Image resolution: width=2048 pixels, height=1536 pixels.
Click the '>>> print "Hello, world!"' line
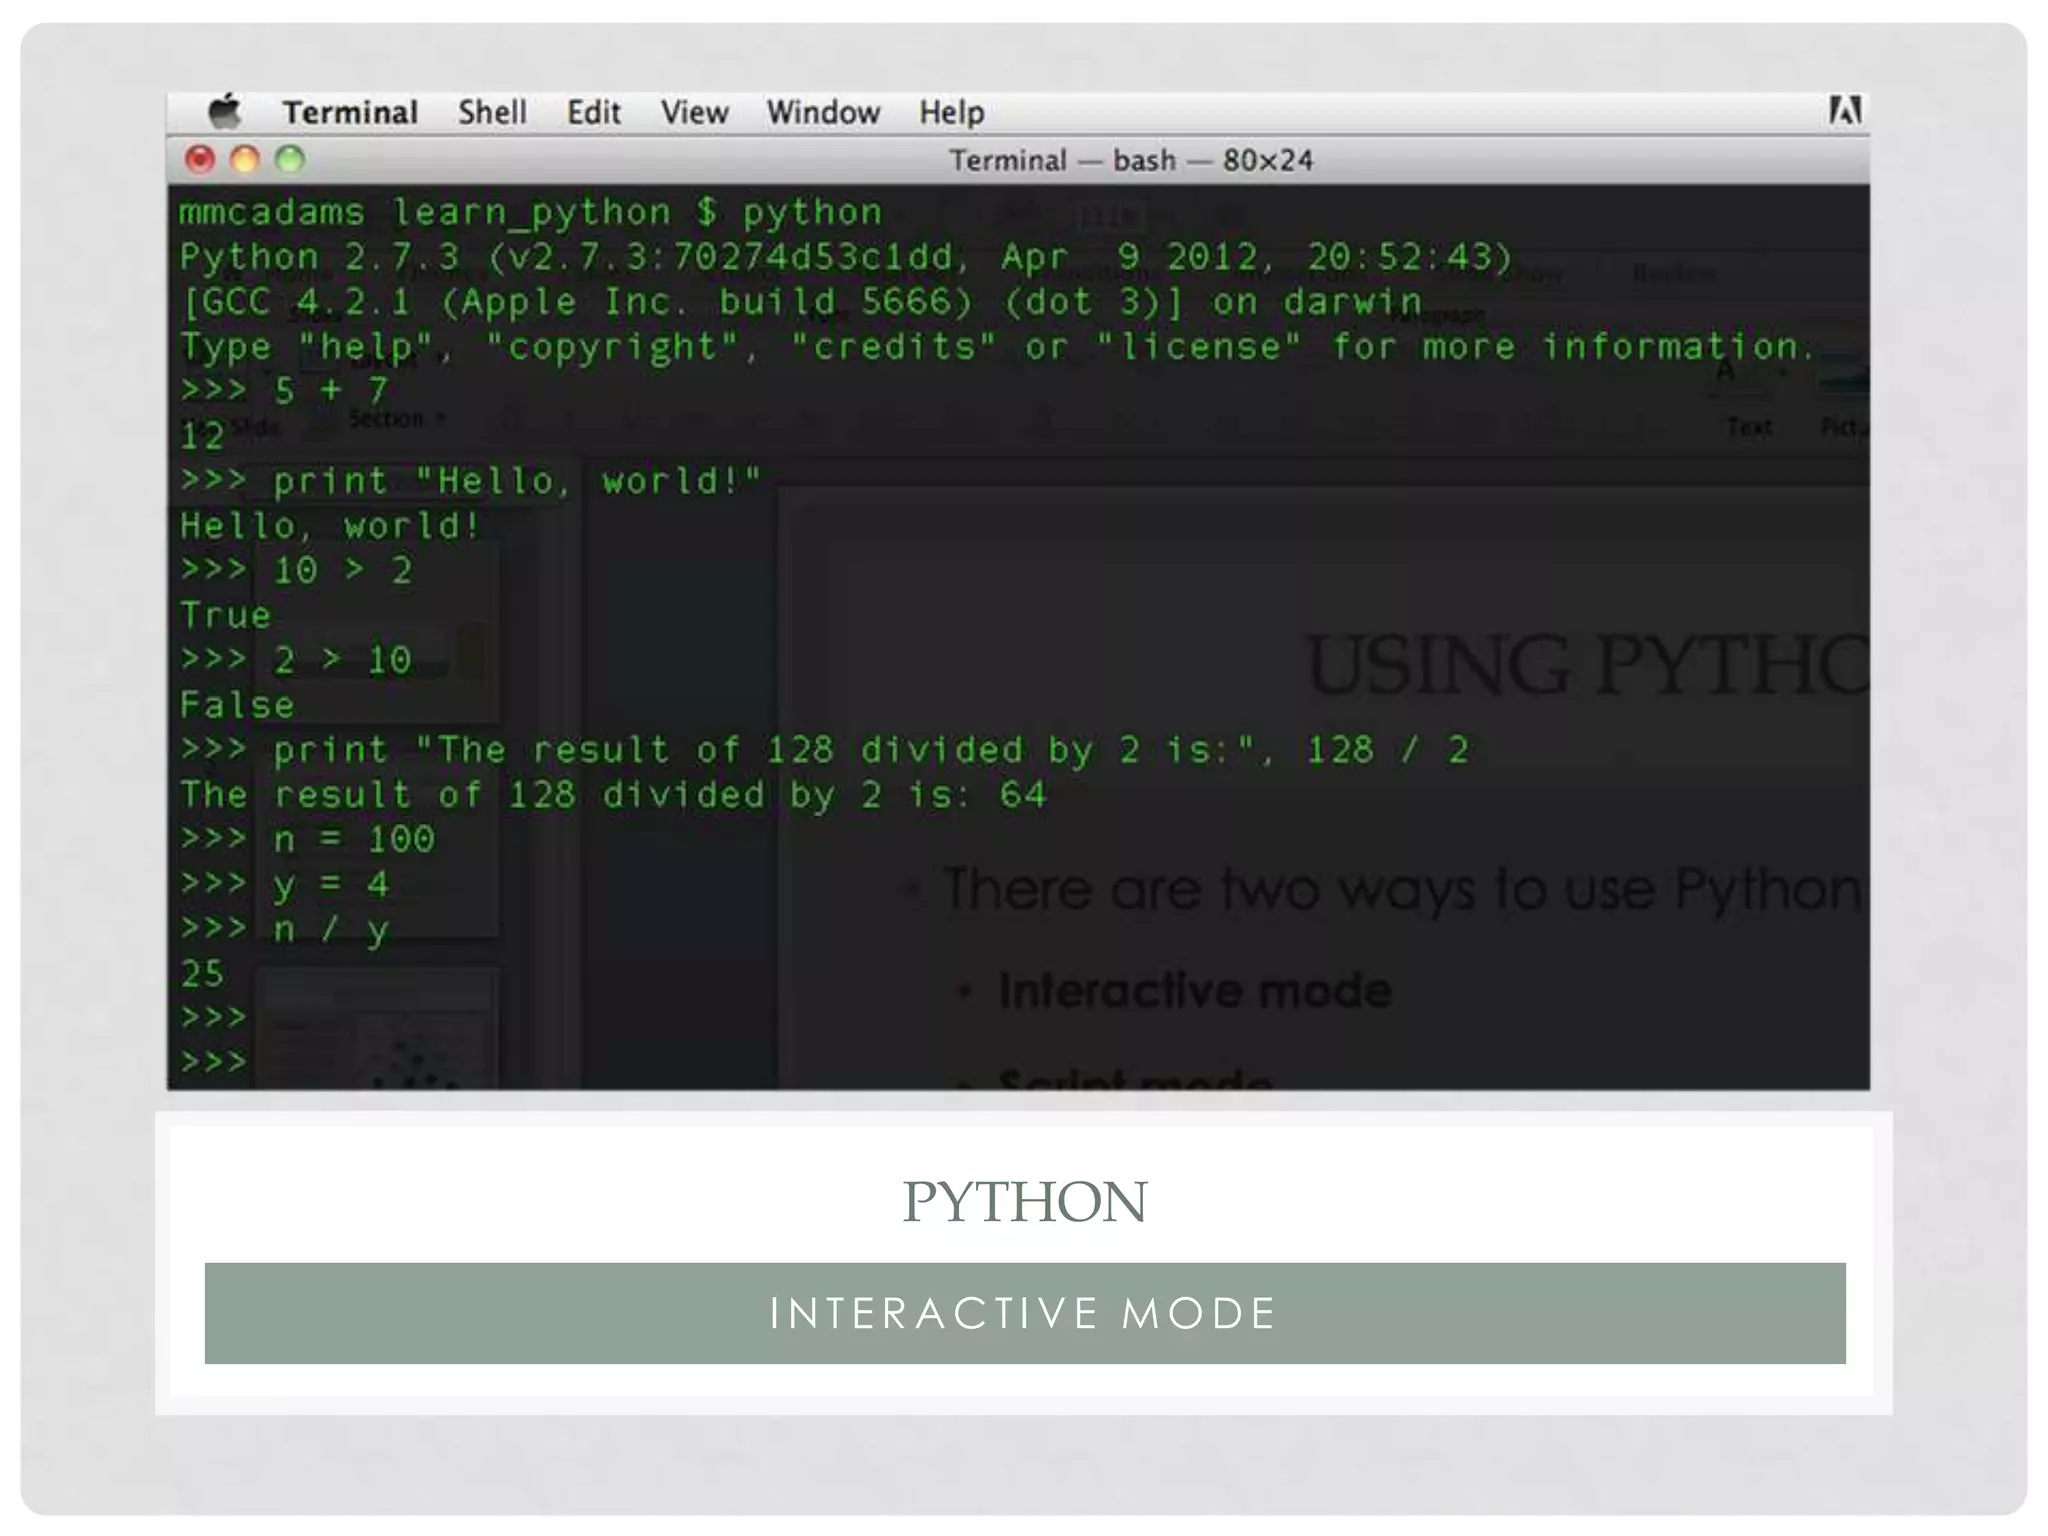pos(470,481)
